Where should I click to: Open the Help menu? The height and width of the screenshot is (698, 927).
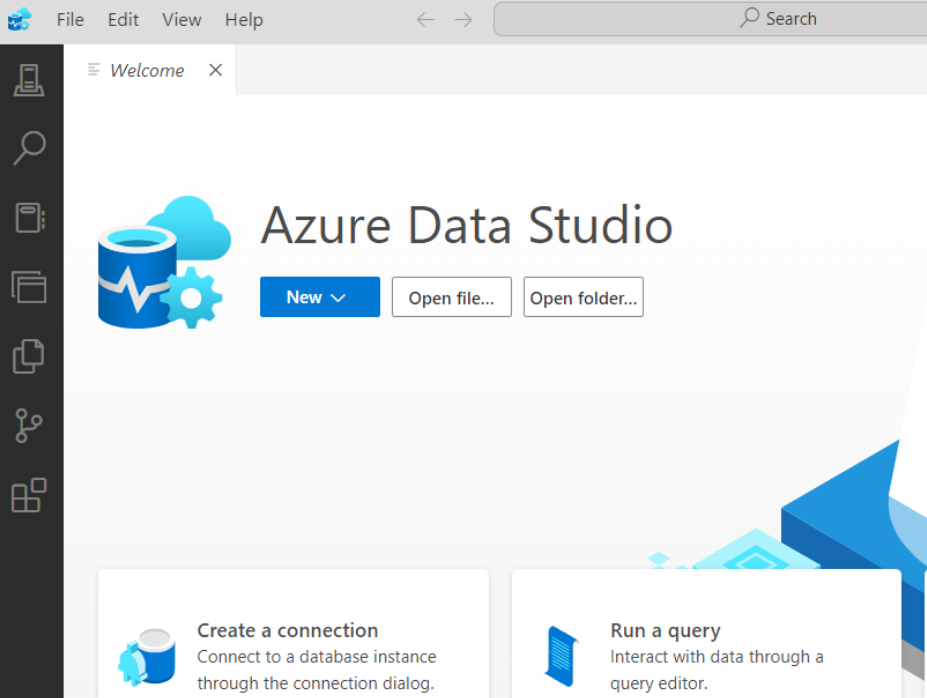pyautogui.click(x=243, y=19)
